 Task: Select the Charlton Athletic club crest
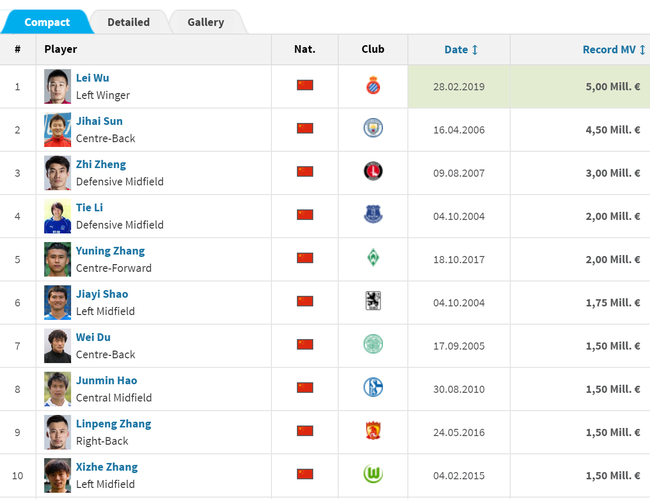(x=373, y=171)
